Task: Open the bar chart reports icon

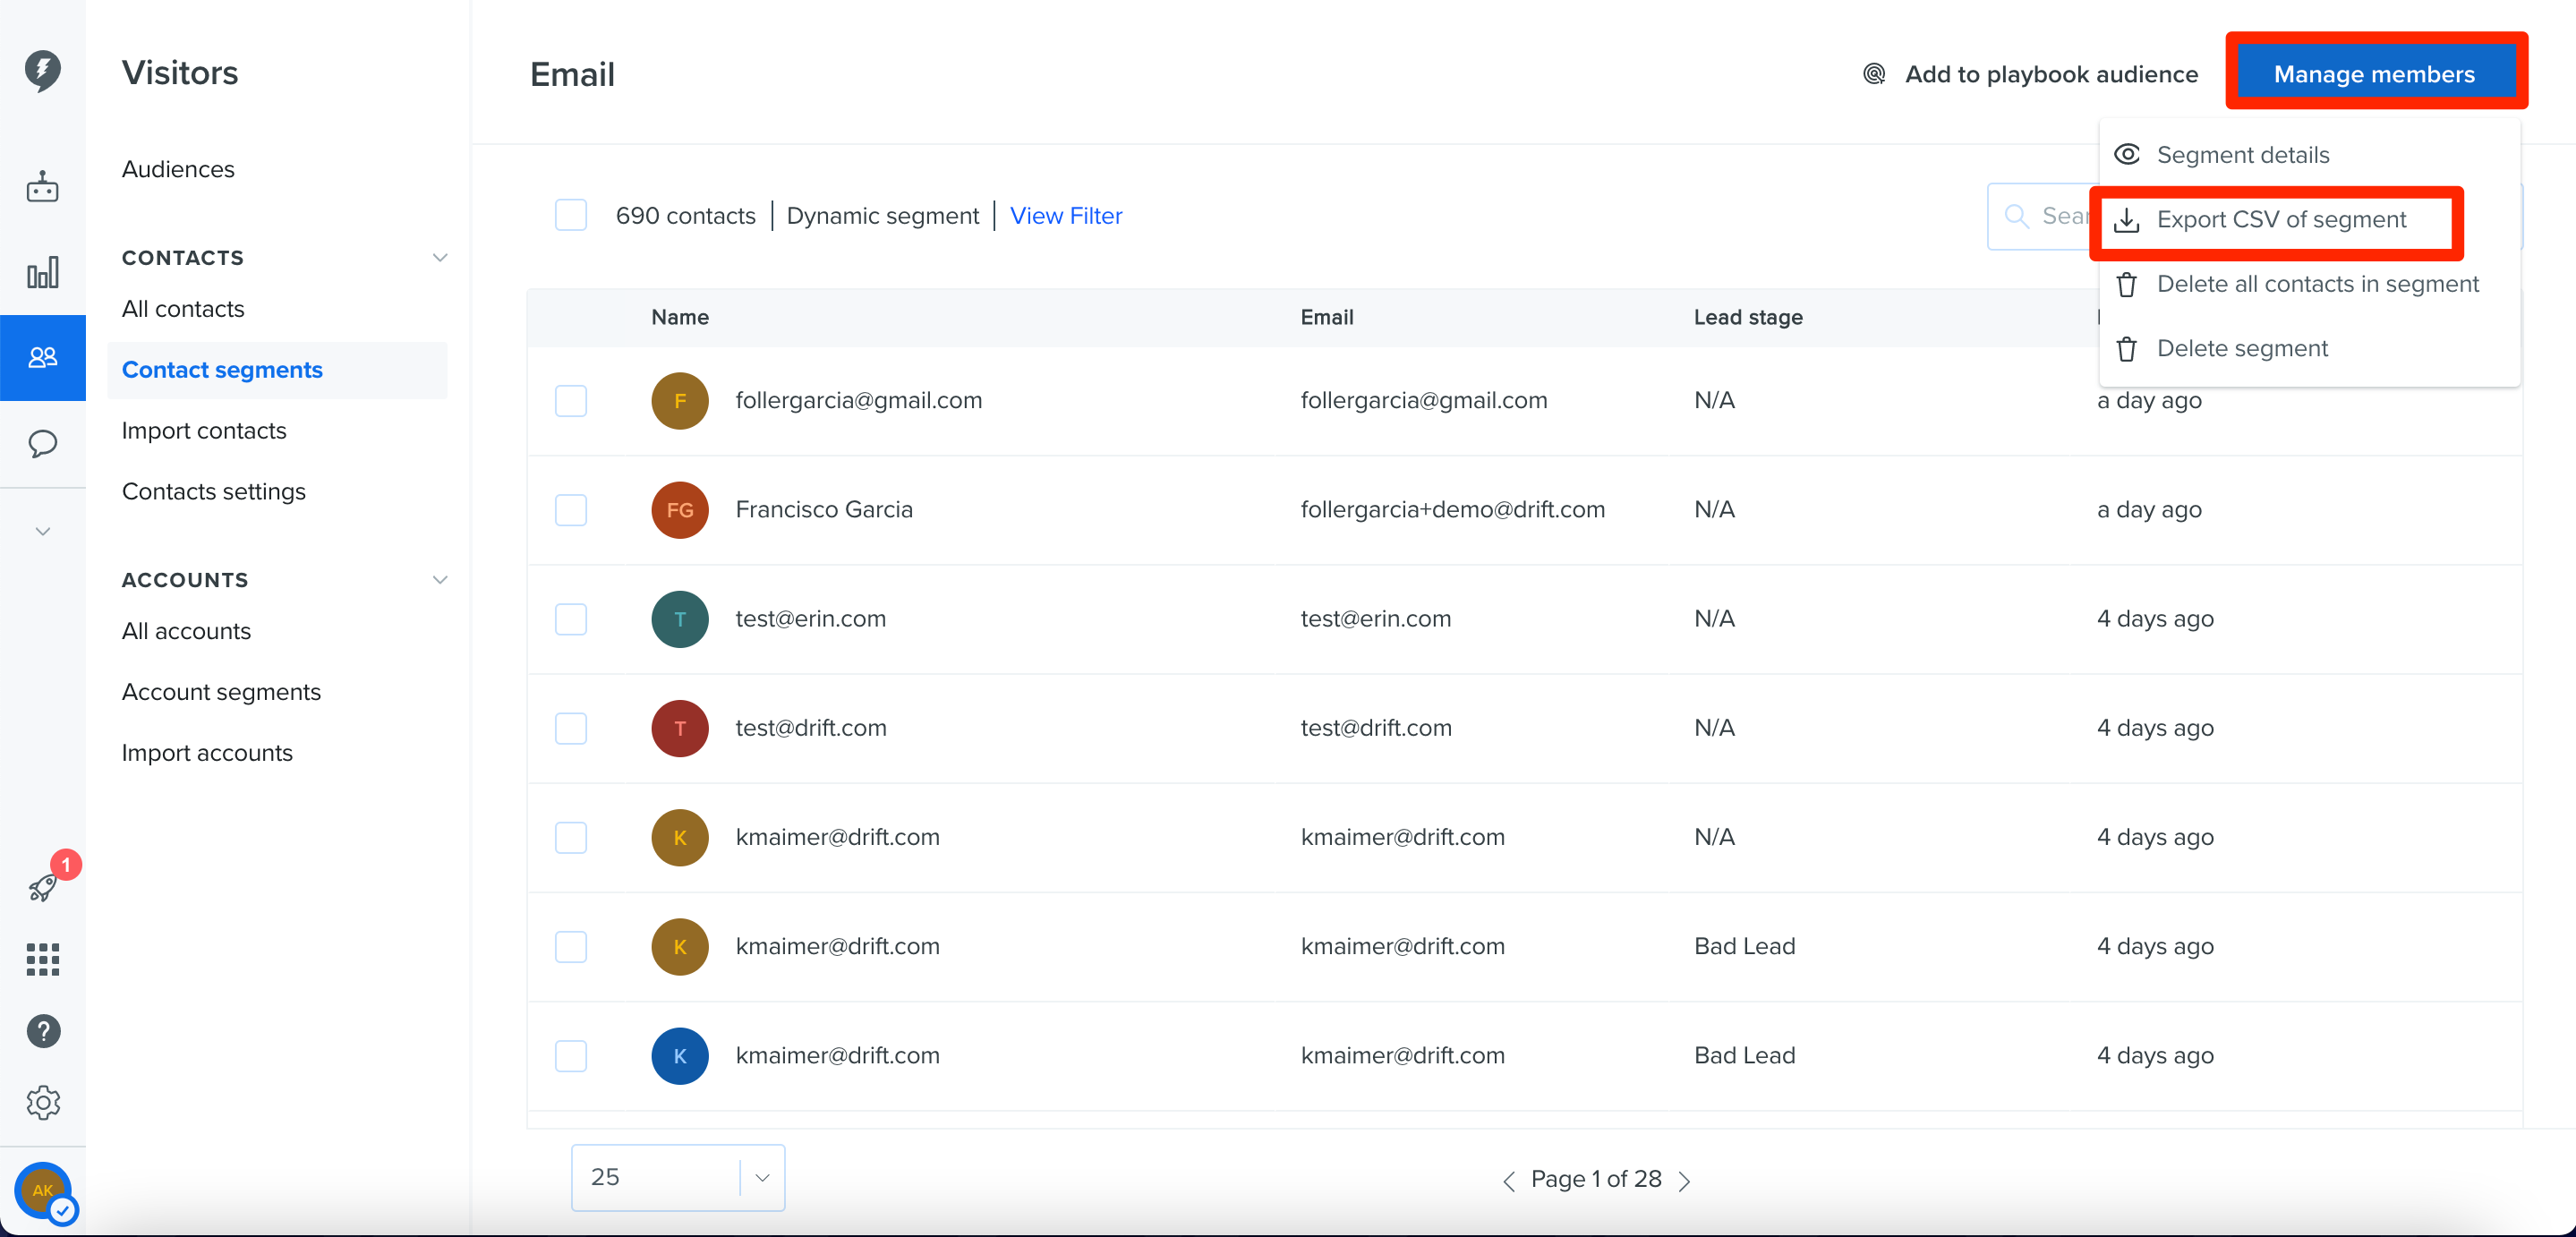Action: pyautogui.click(x=42, y=273)
